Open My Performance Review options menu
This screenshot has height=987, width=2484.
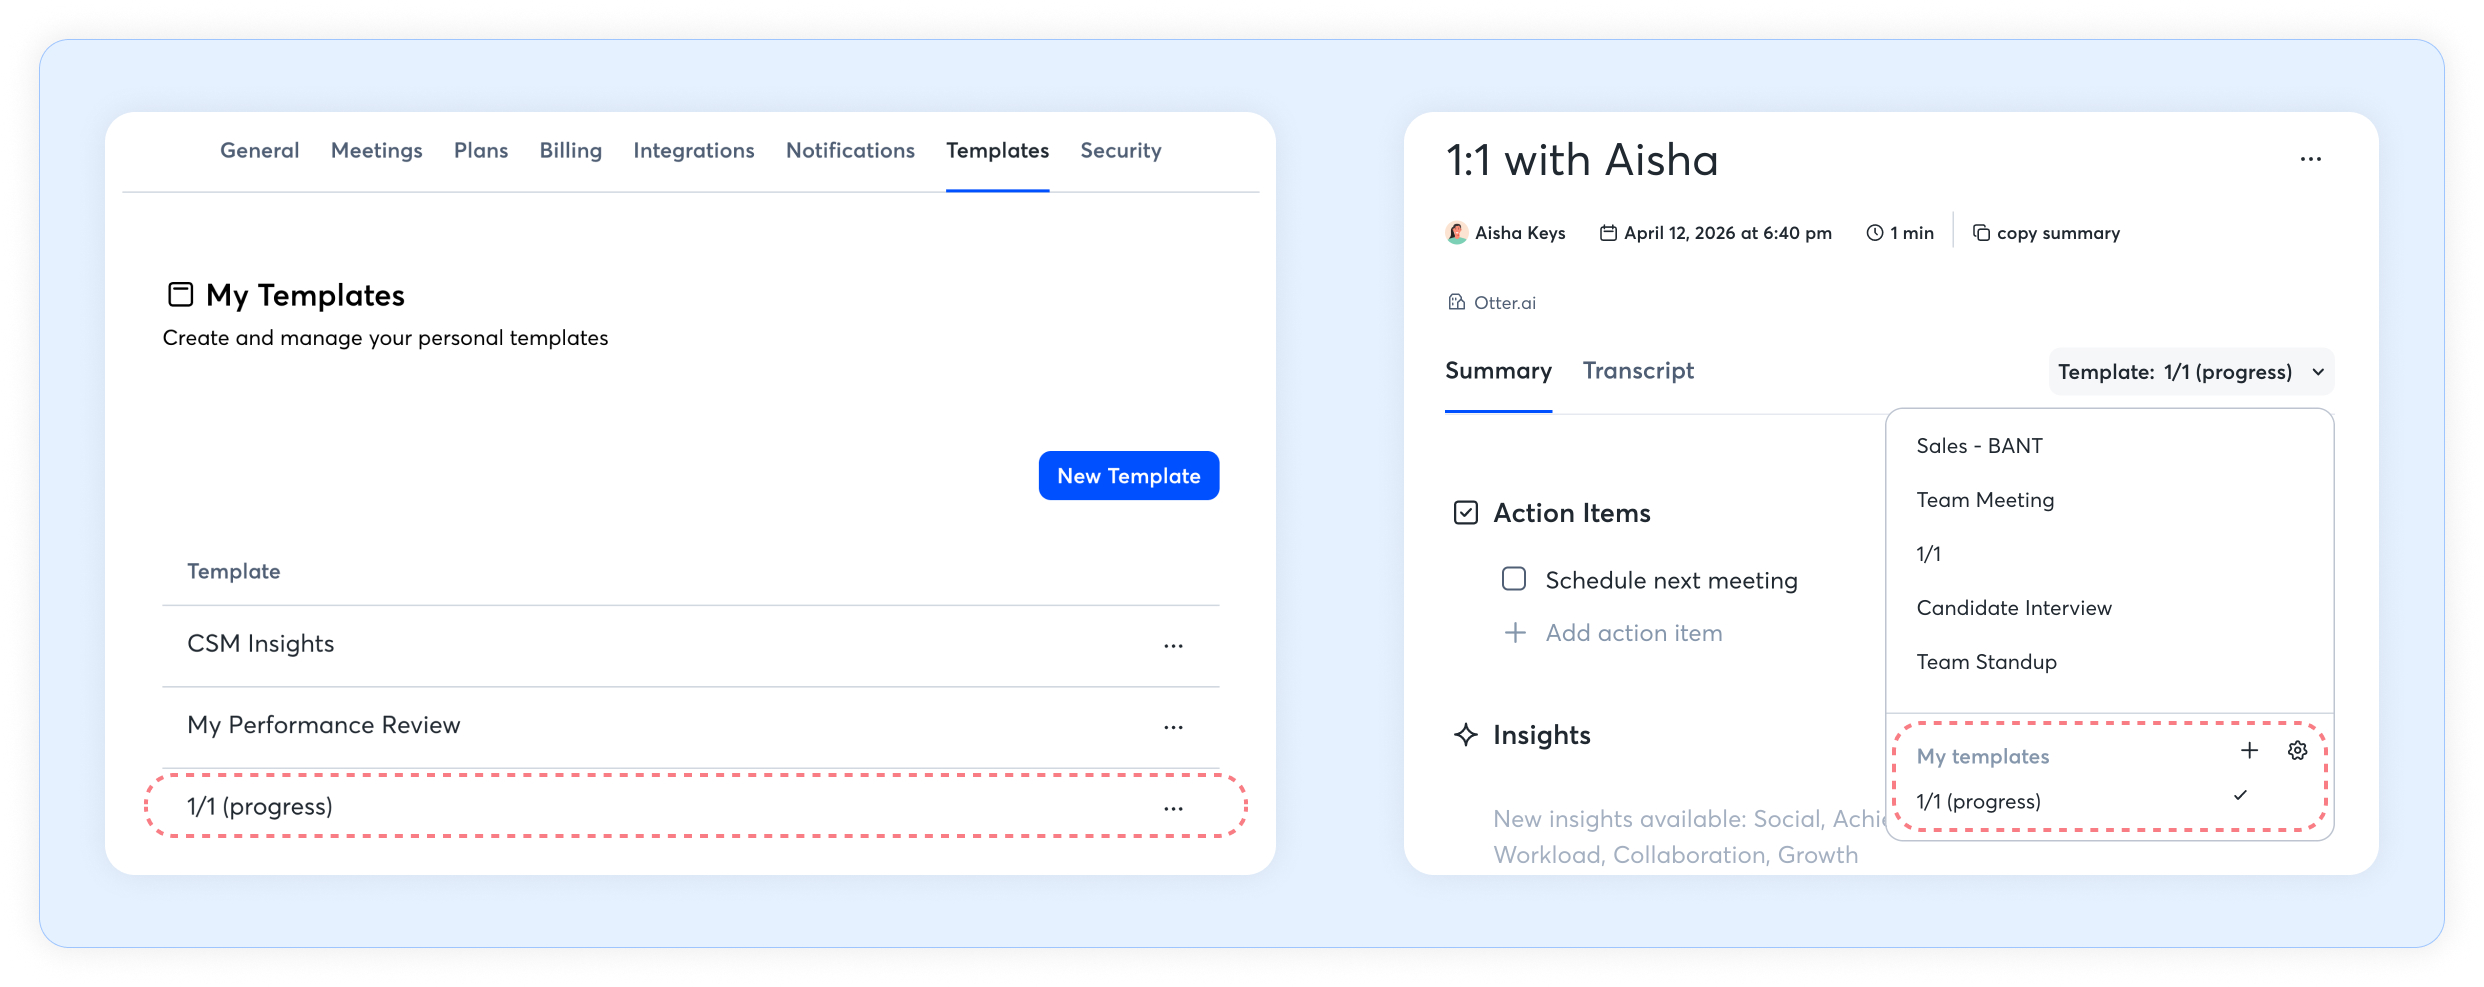[x=1173, y=727]
